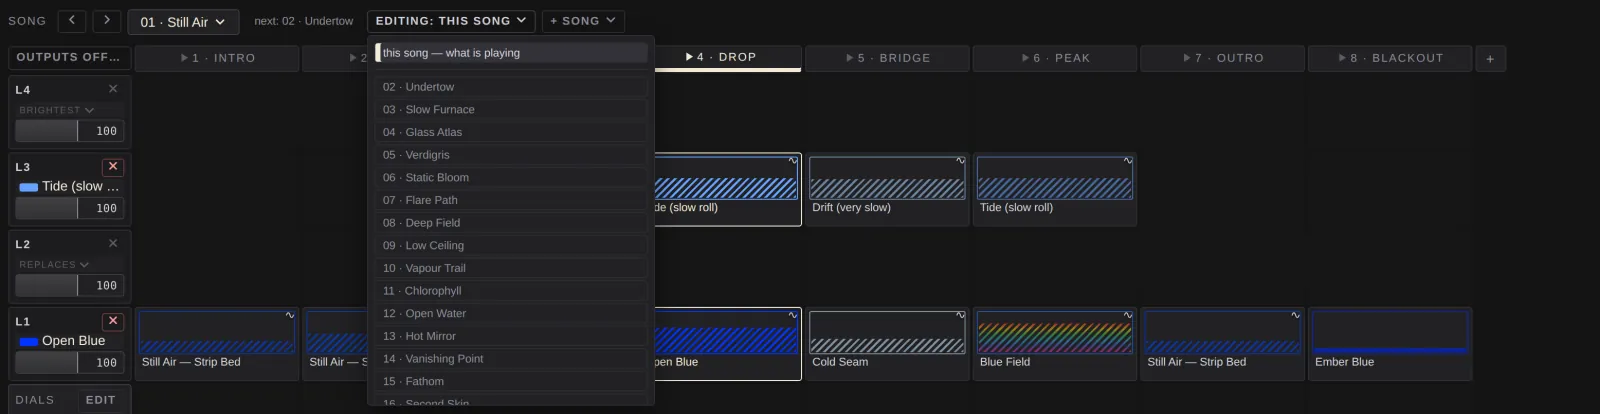Screen dimensions: 1600x414
Task: Go to the previous song with the left arrow
Action: tap(72, 21)
